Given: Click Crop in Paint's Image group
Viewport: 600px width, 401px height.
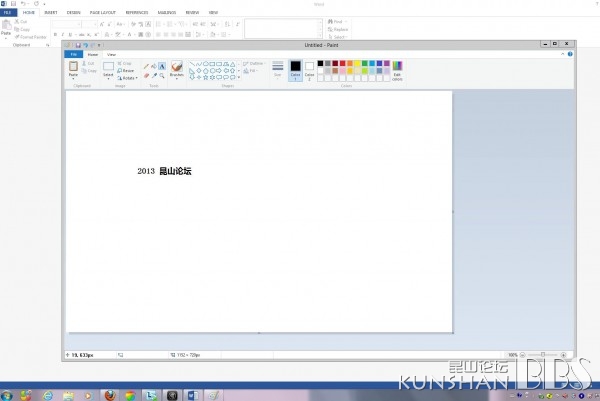Looking at the screenshot, I should point(124,63).
